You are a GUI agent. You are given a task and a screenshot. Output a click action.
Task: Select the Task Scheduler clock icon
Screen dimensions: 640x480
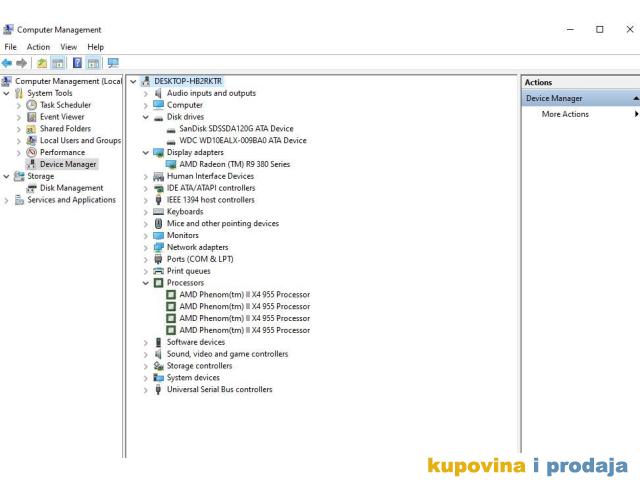tap(32, 105)
